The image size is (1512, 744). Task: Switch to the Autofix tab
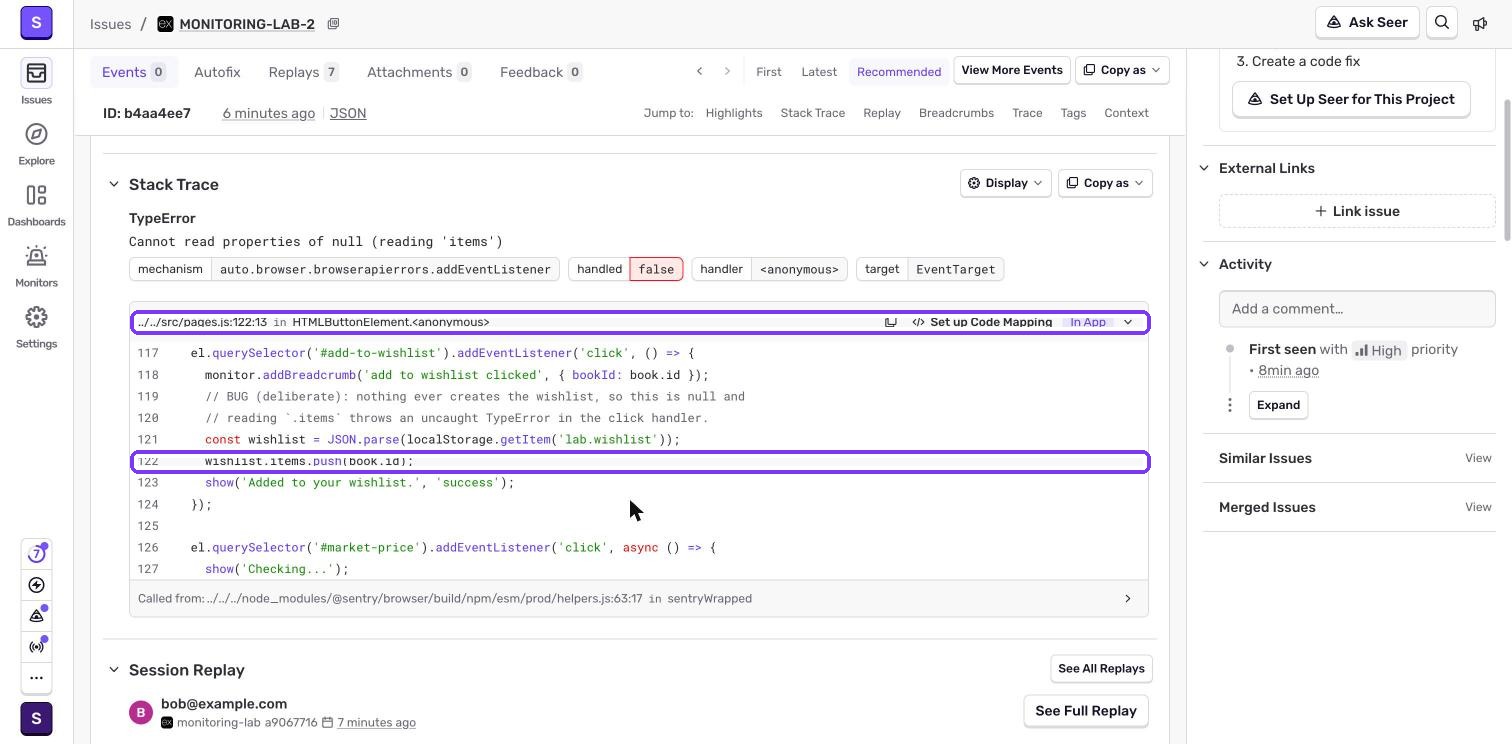pos(217,72)
